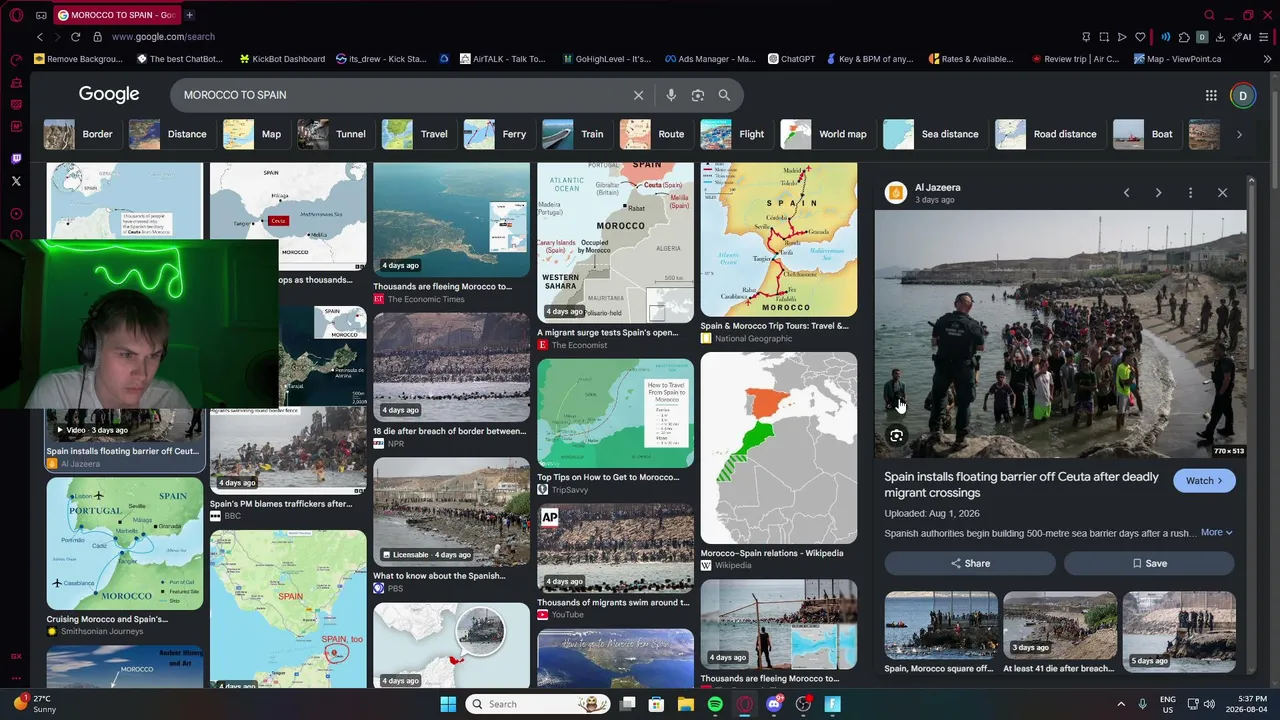This screenshot has height=720, width=1280.
Task: Expand the description with More
Action: pyautogui.click(x=1216, y=532)
